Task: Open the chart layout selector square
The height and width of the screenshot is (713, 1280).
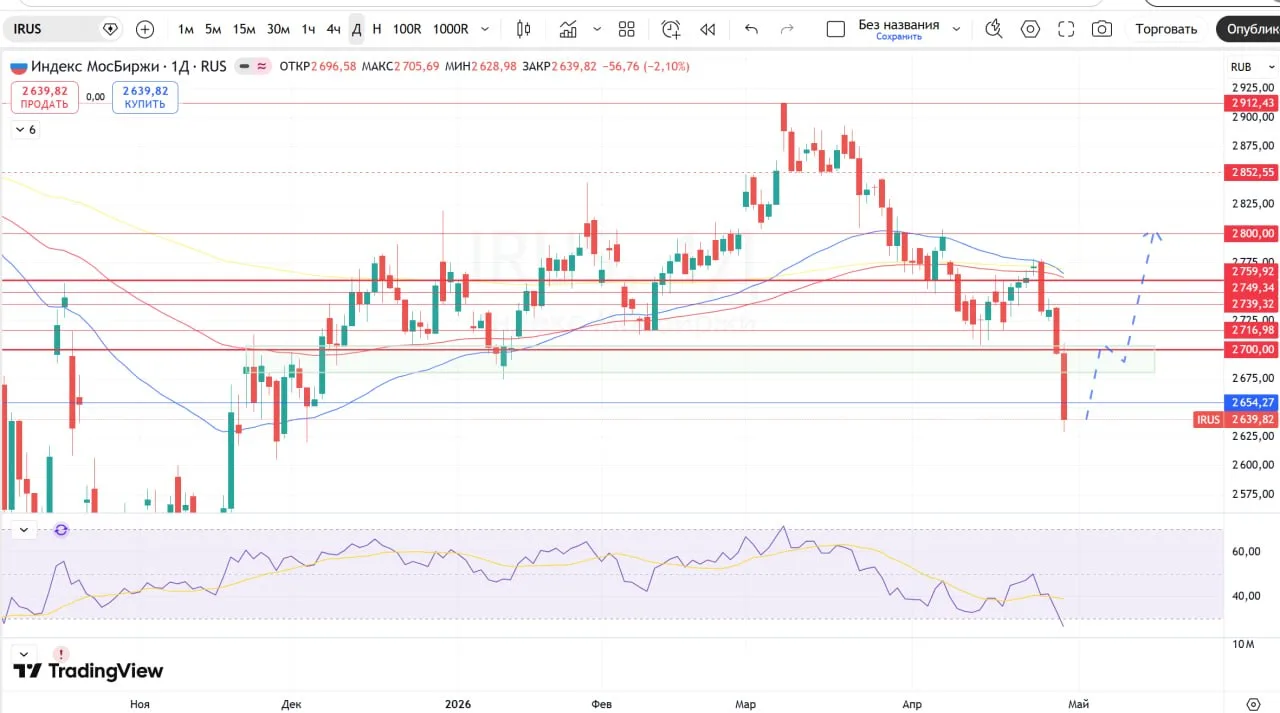Action: tap(836, 29)
